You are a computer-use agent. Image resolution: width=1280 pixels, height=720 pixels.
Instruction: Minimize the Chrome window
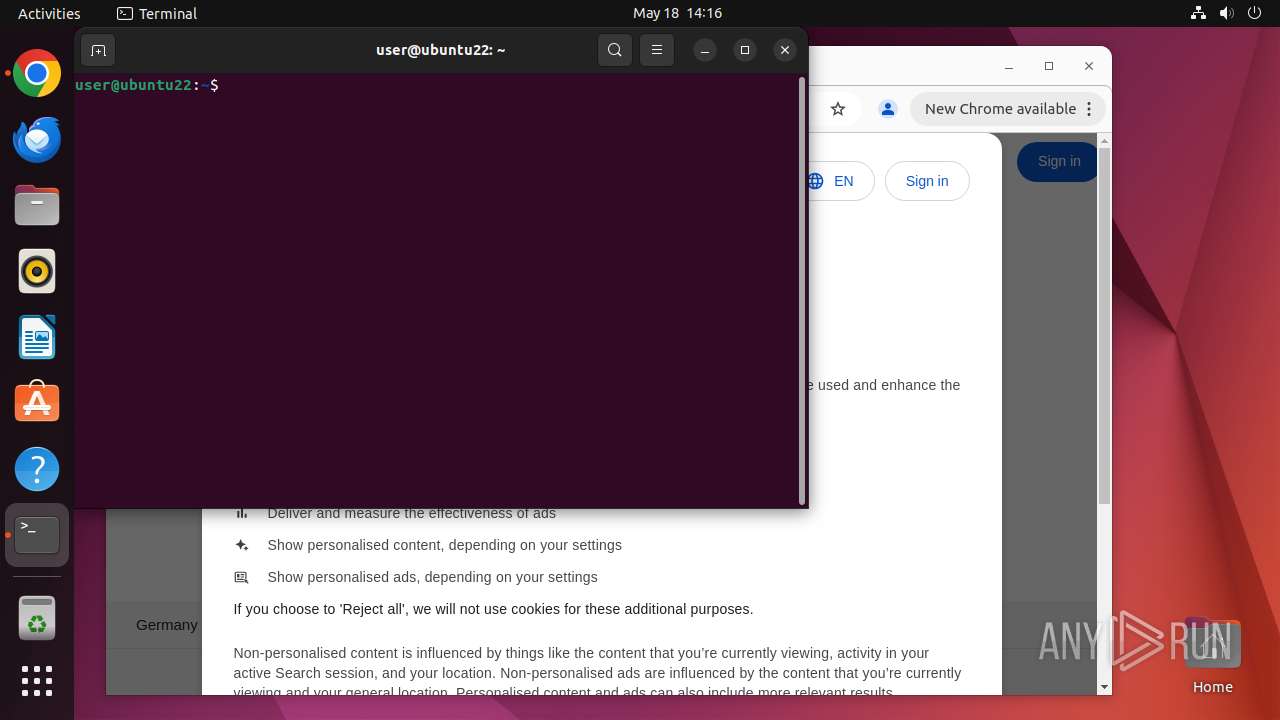click(x=1009, y=66)
